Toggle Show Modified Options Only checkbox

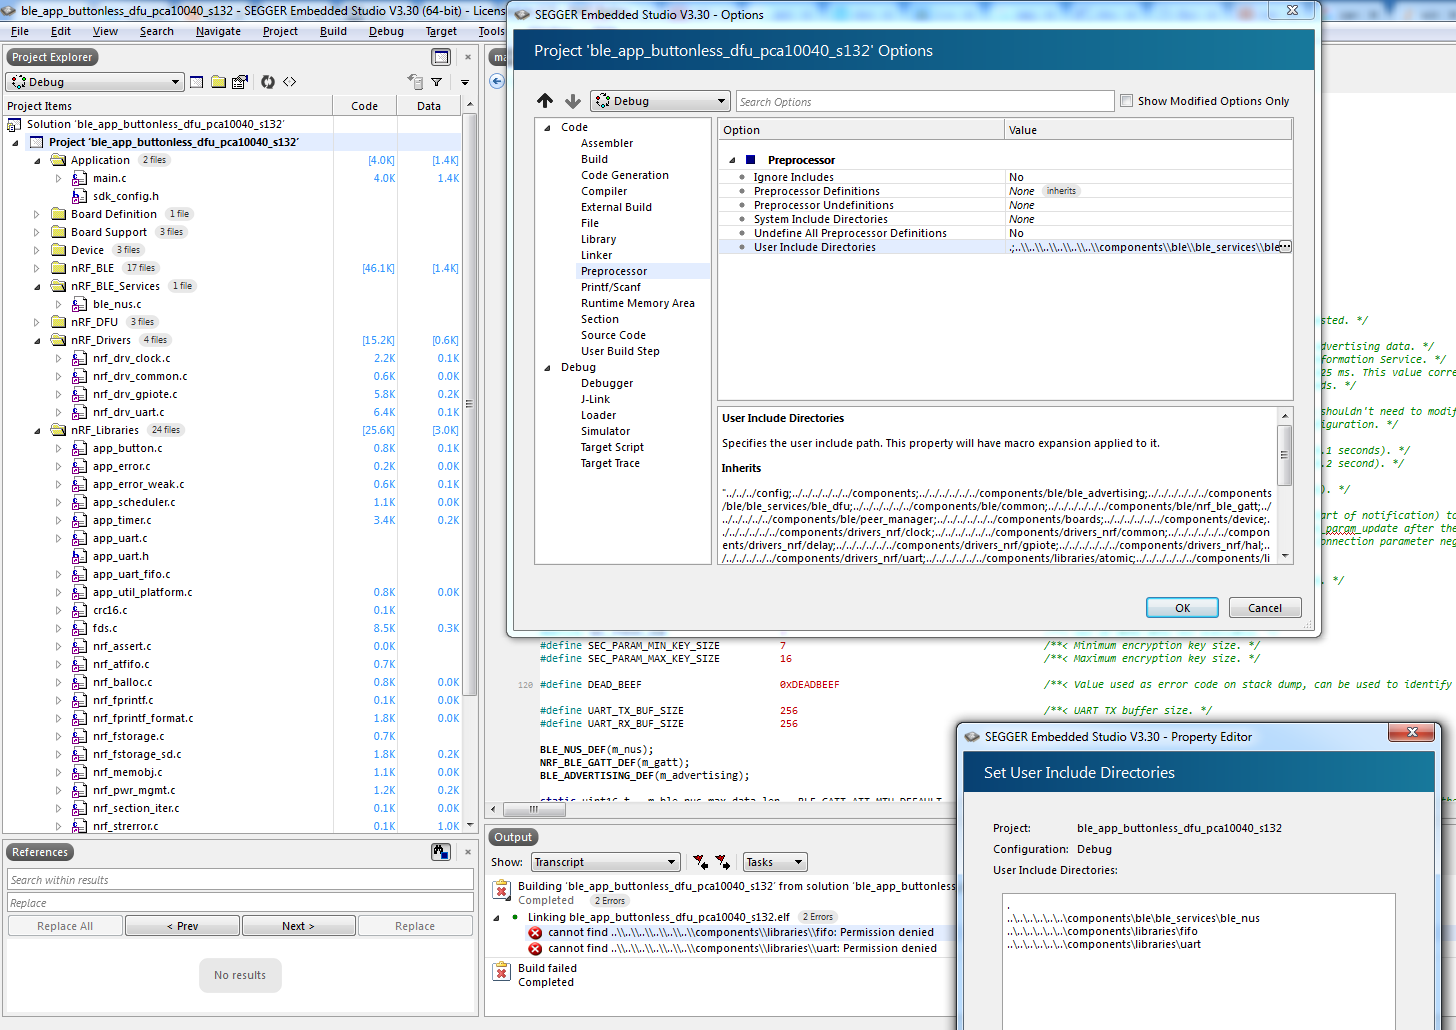click(1127, 101)
